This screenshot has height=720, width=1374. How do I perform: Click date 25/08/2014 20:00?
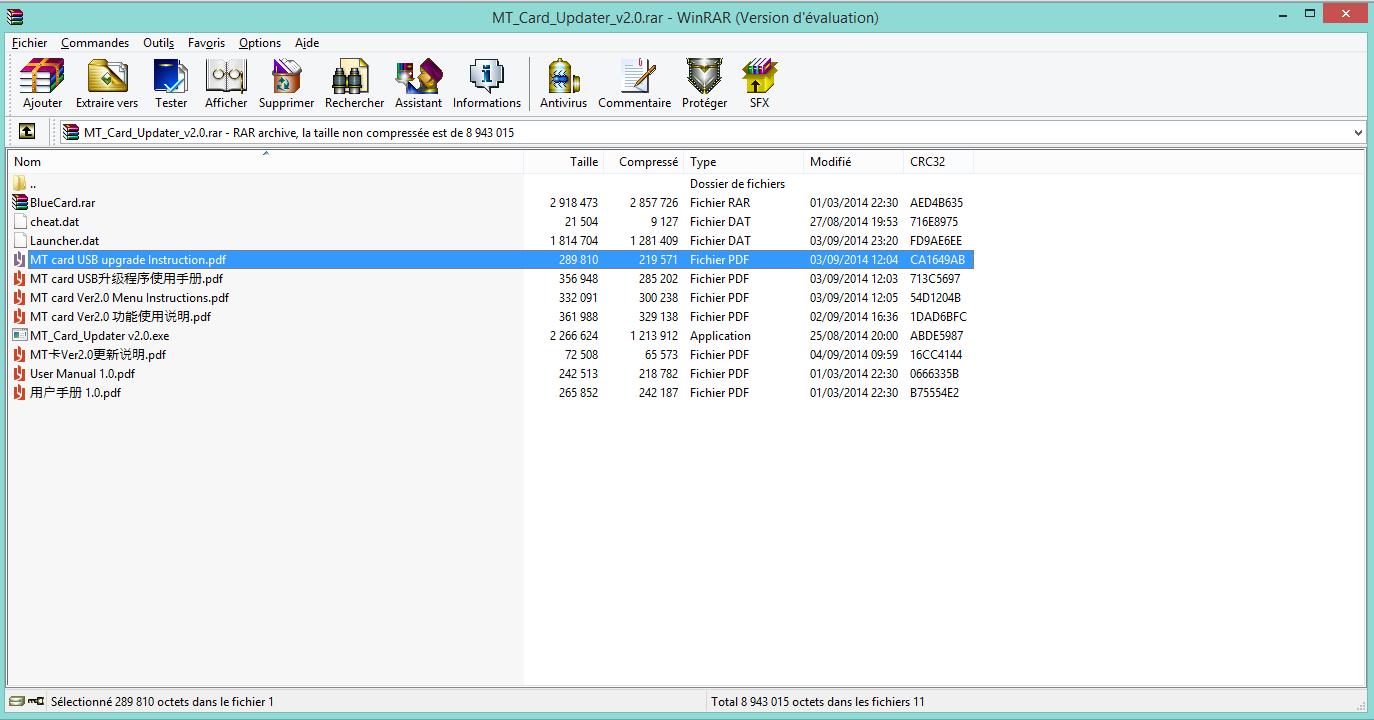point(854,336)
